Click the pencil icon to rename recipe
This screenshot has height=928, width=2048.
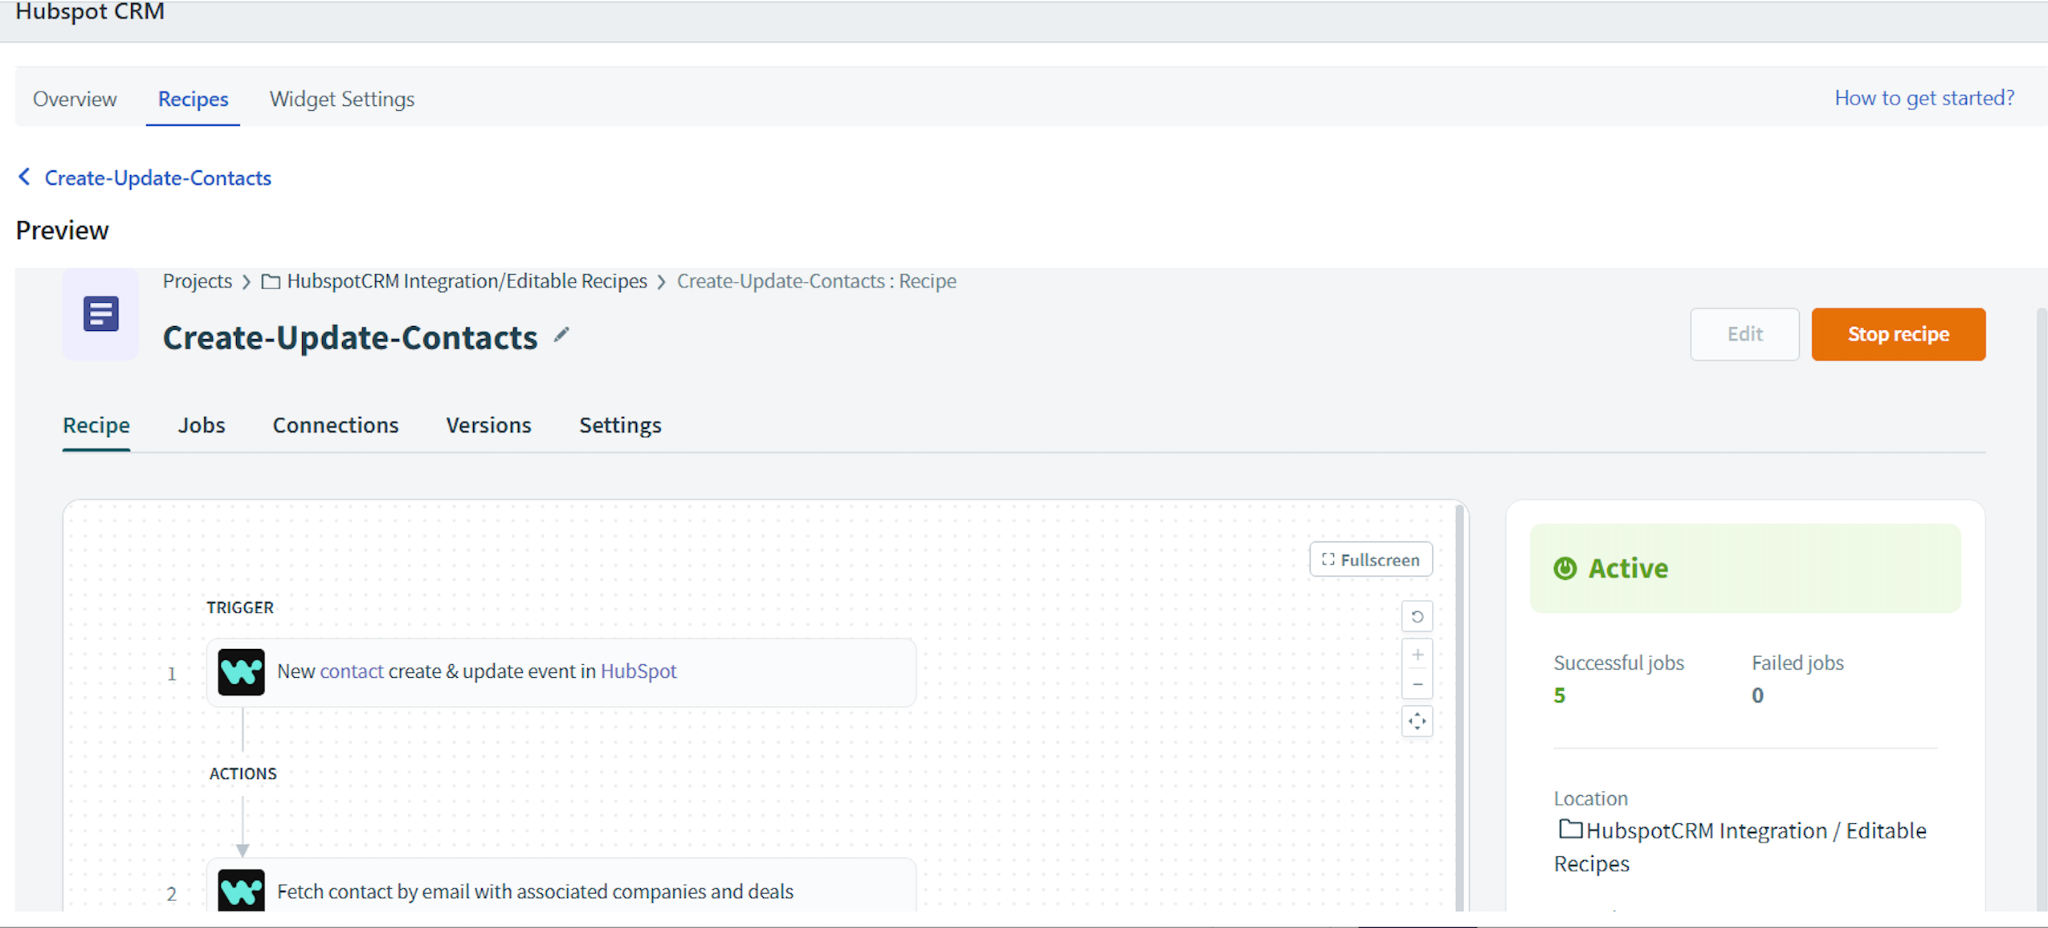point(562,335)
